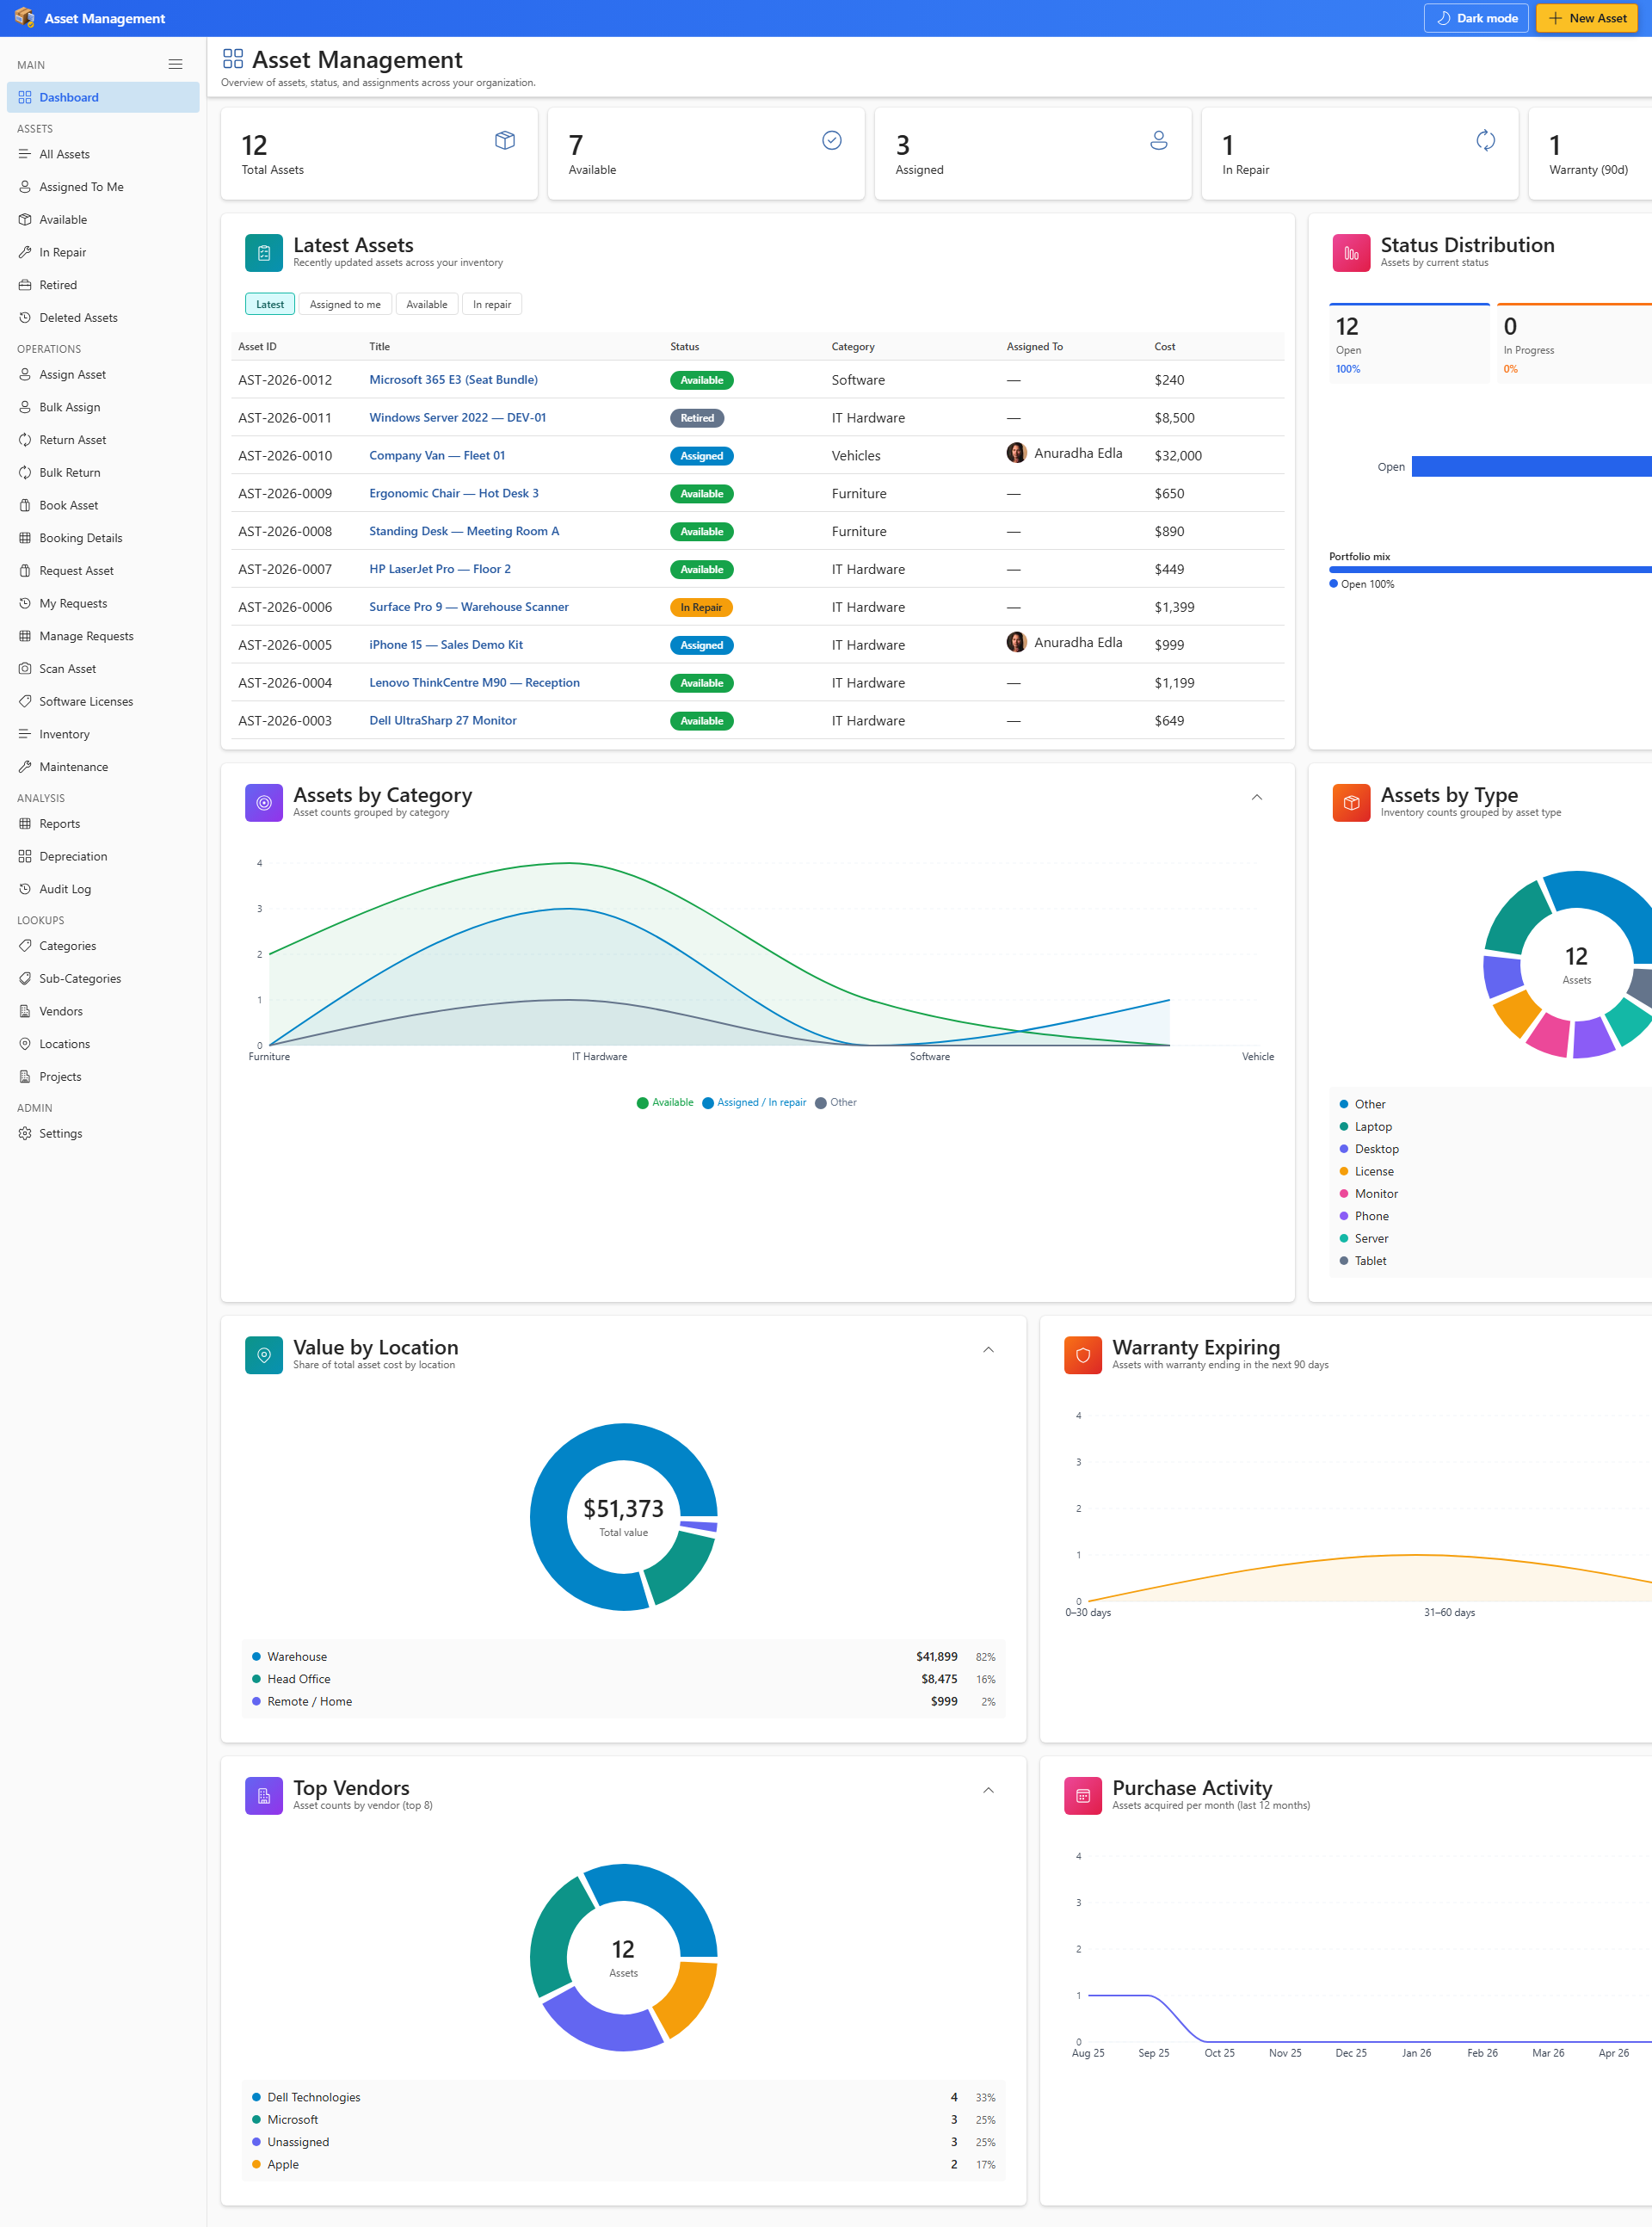The height and width of the screenshot is (2227, 1652).
Task: Click the Head Office legend row
Action: click(623, 1679)
